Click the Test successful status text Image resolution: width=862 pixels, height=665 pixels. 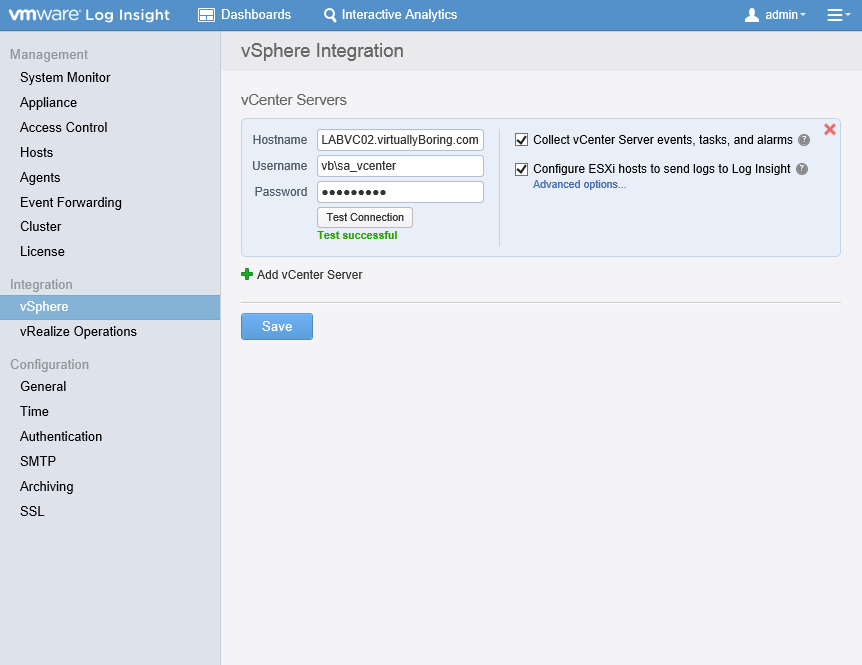pyautogui.click(x=357, y=235)
